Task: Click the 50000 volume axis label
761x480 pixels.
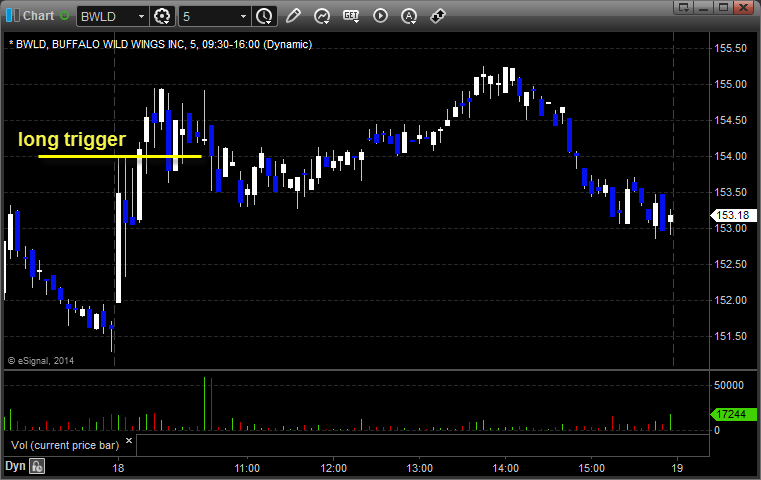Action: click(x=728, y=385)
